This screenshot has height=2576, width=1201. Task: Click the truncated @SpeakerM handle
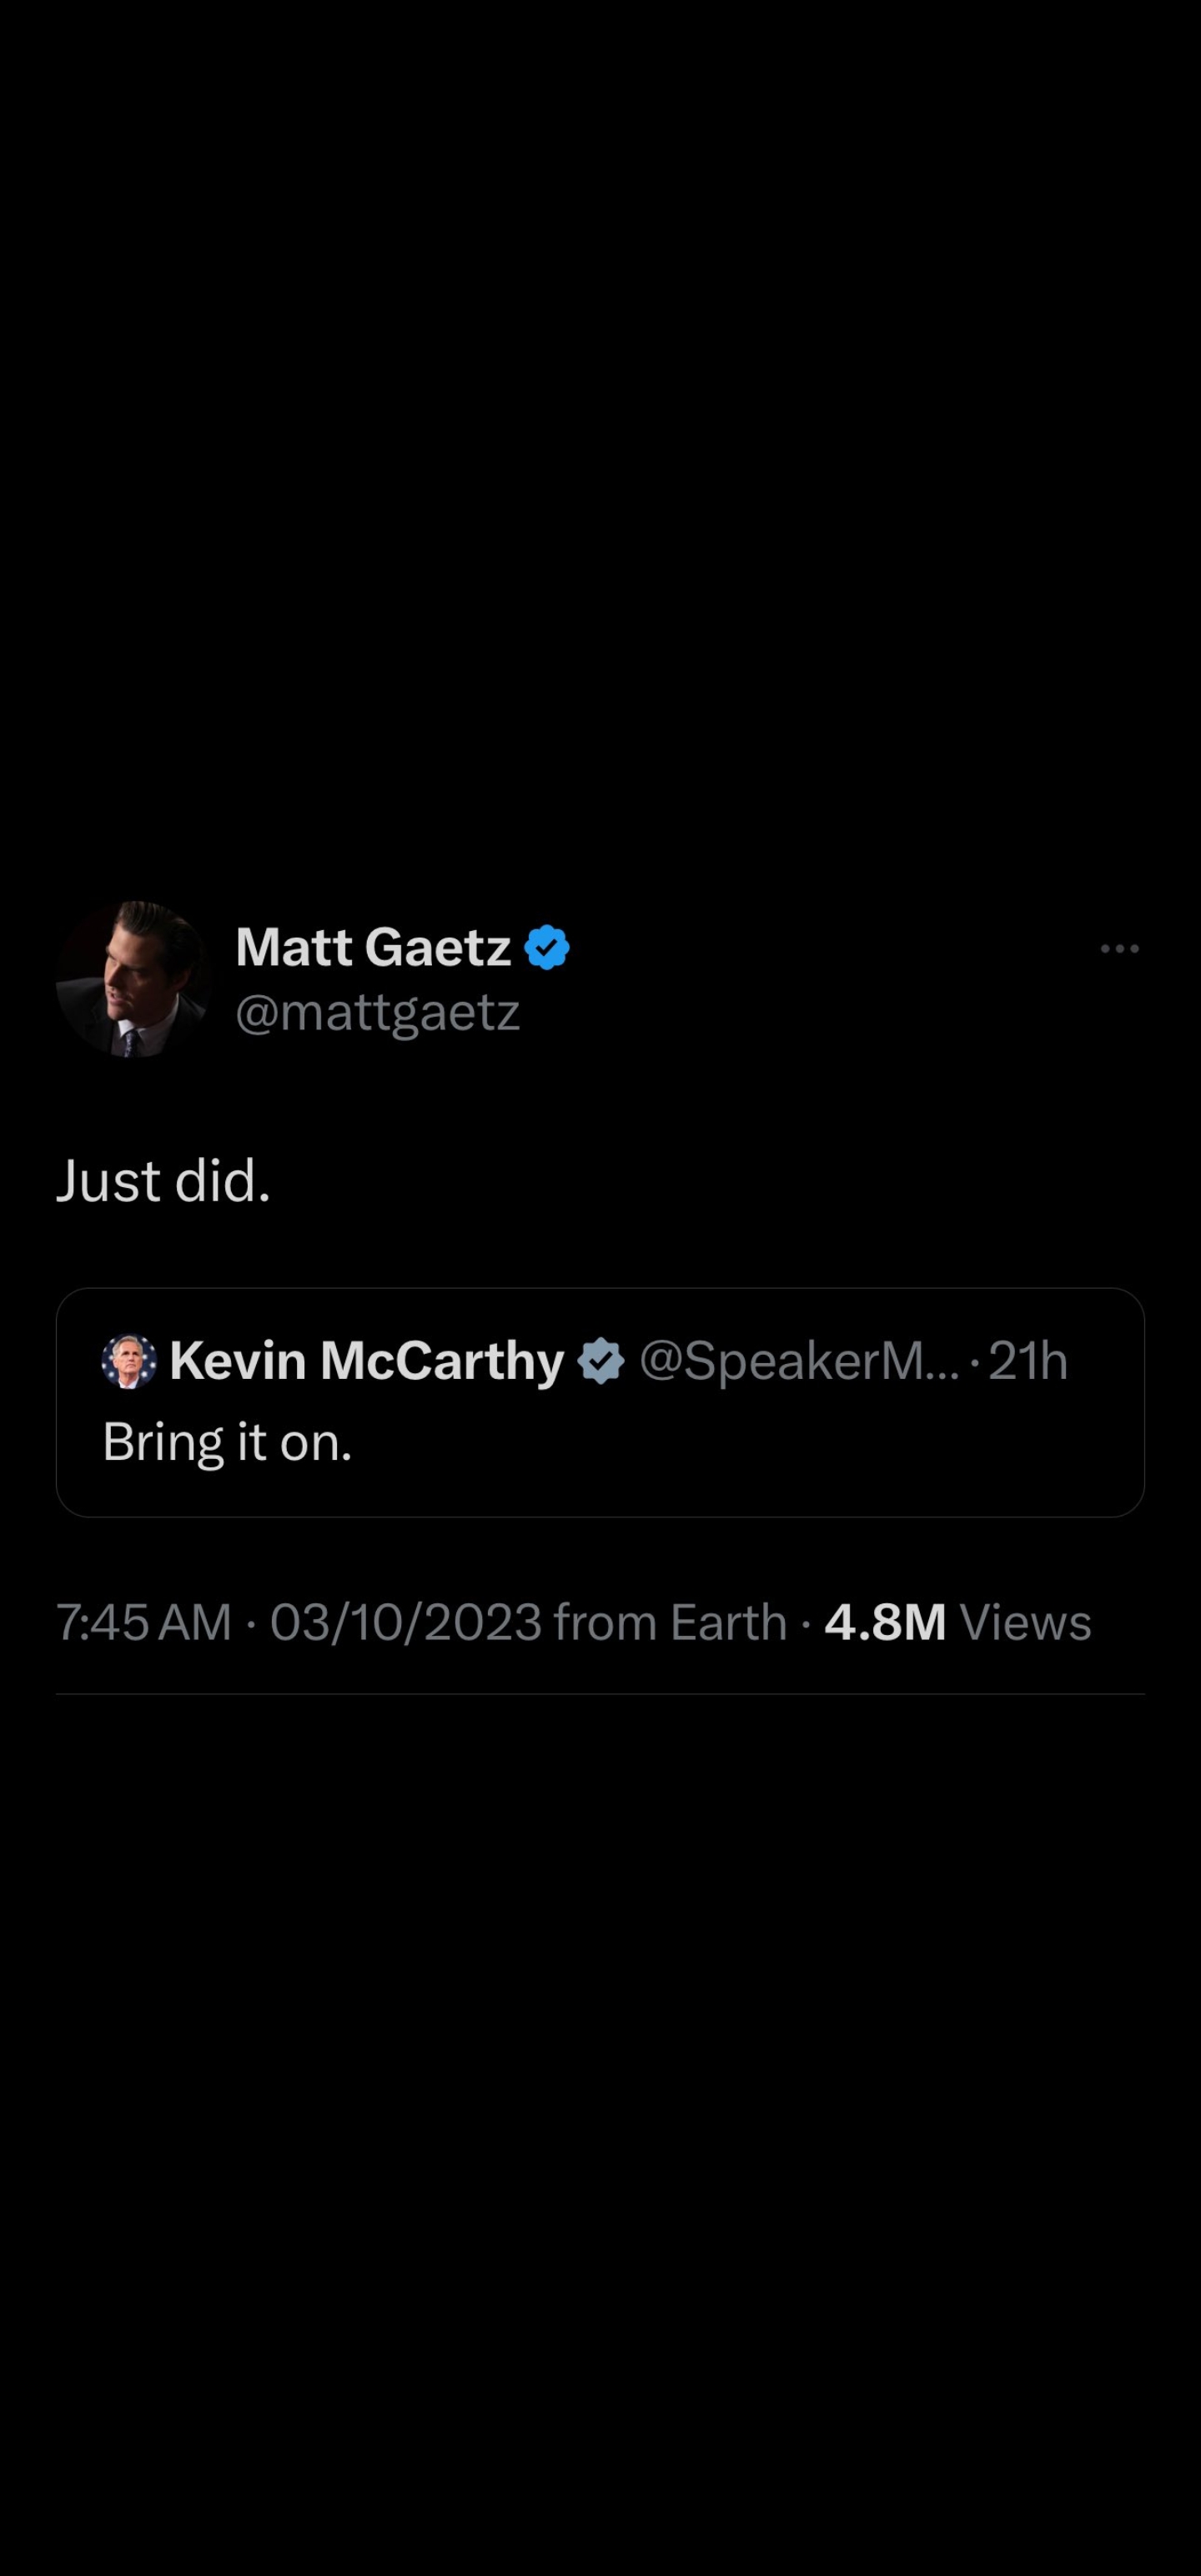[798, 1361]
